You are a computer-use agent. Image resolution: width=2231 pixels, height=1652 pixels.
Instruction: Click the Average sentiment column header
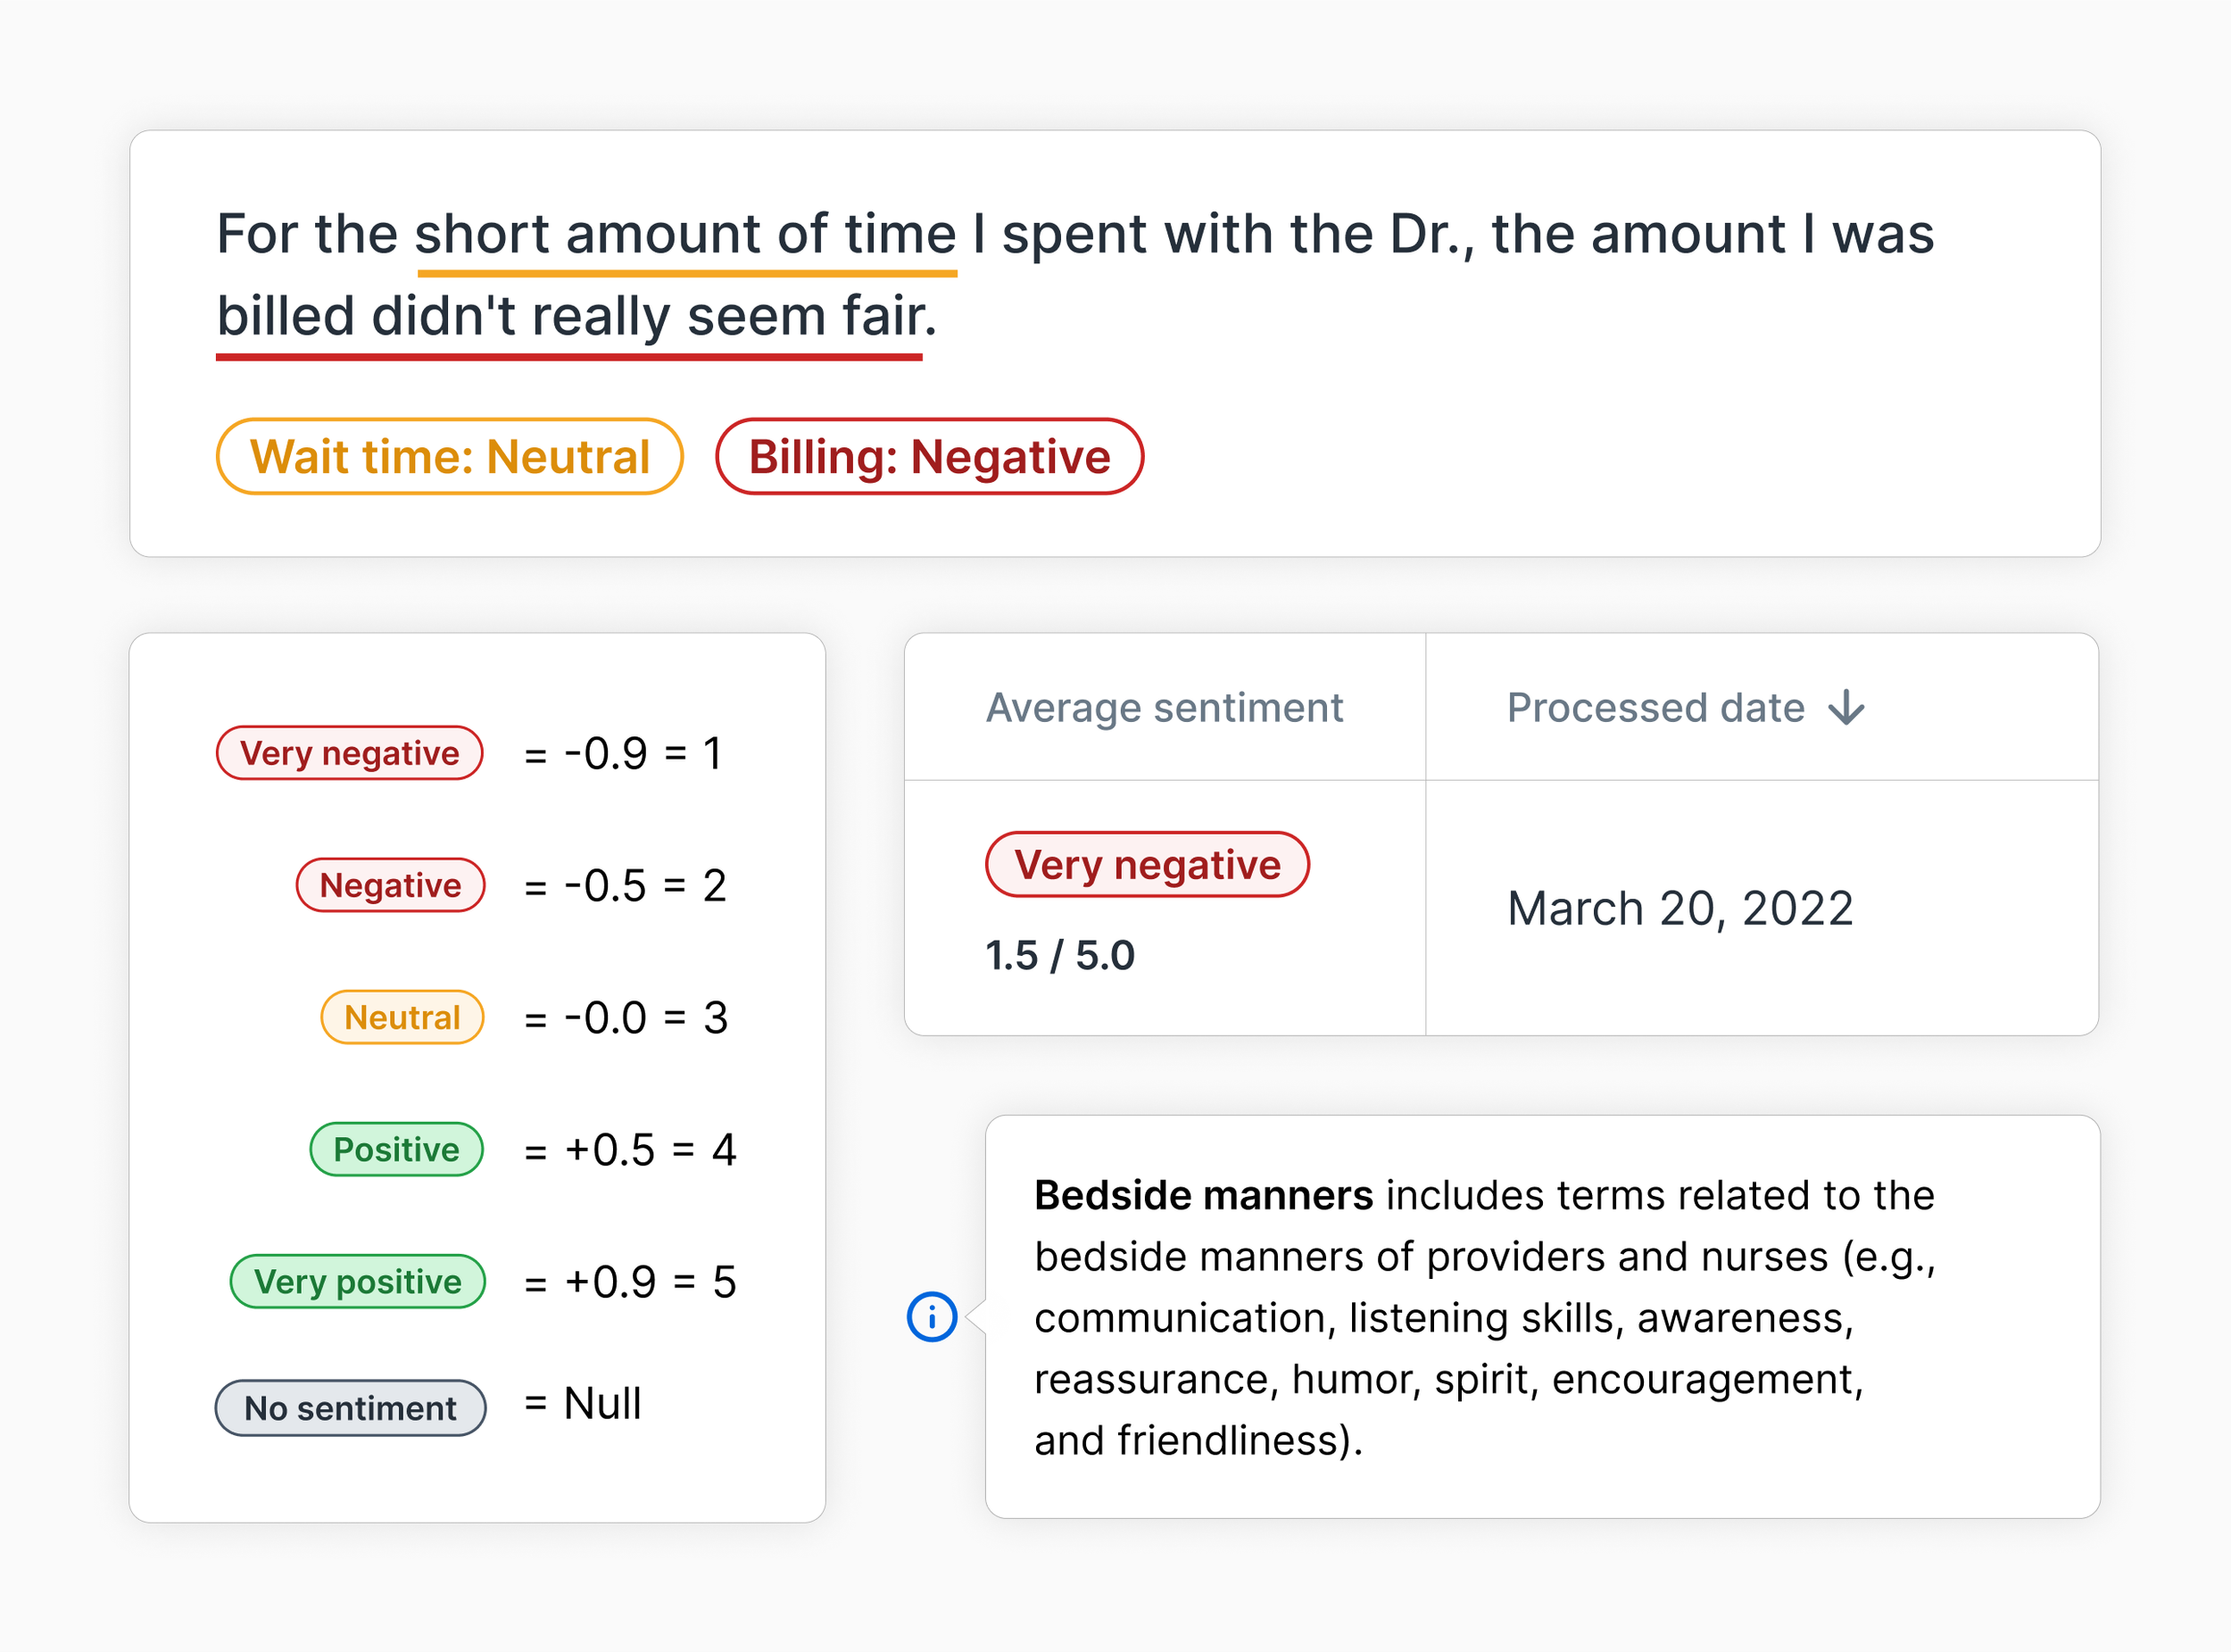[1164, 708]
